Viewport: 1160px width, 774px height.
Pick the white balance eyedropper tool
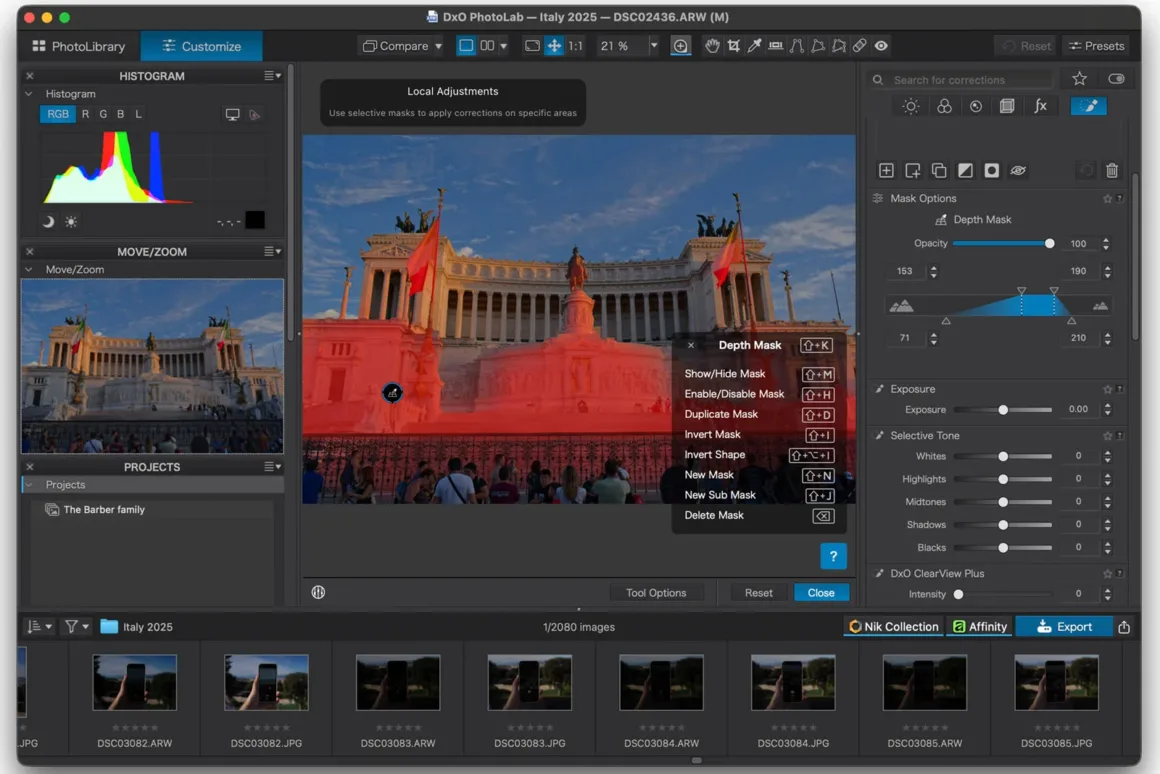[x=754, y=46]
